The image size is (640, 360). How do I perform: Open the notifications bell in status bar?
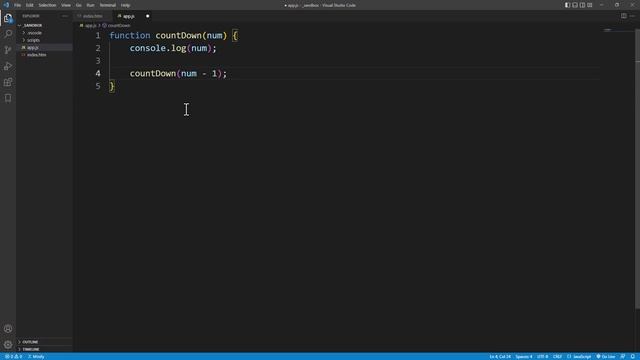[633, 357]
